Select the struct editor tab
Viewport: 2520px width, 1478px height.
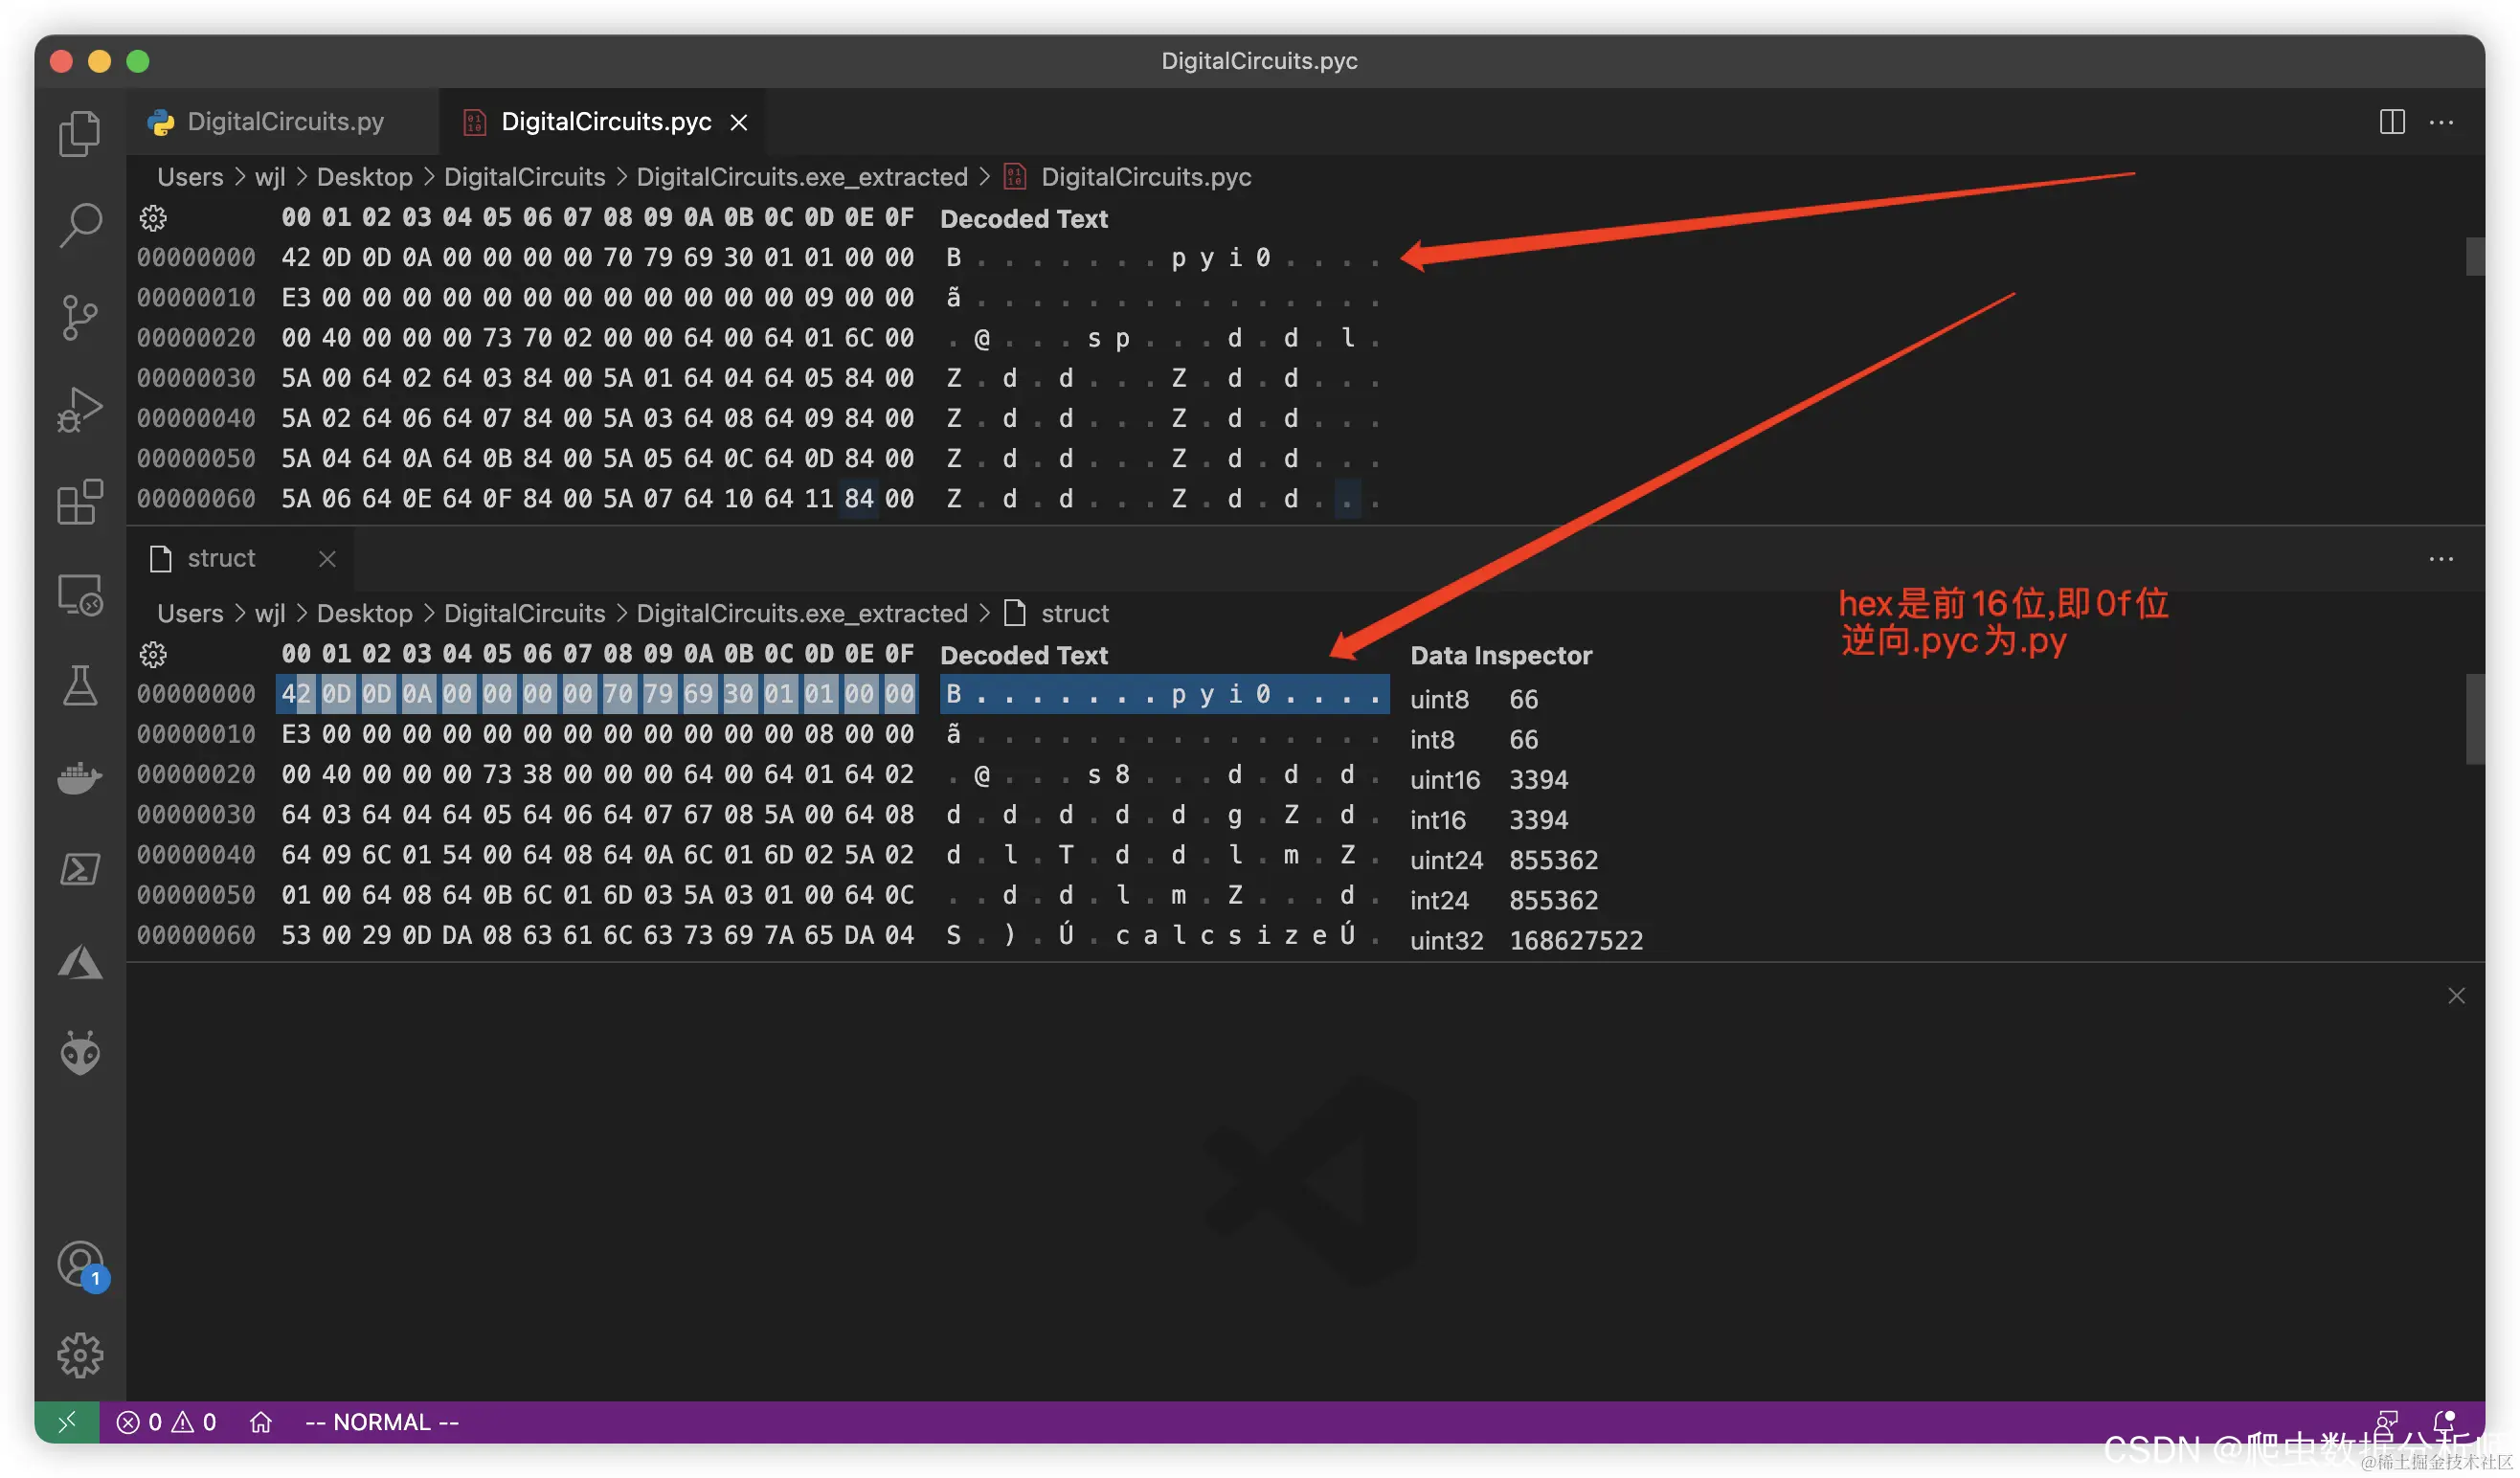coord(221,559)
